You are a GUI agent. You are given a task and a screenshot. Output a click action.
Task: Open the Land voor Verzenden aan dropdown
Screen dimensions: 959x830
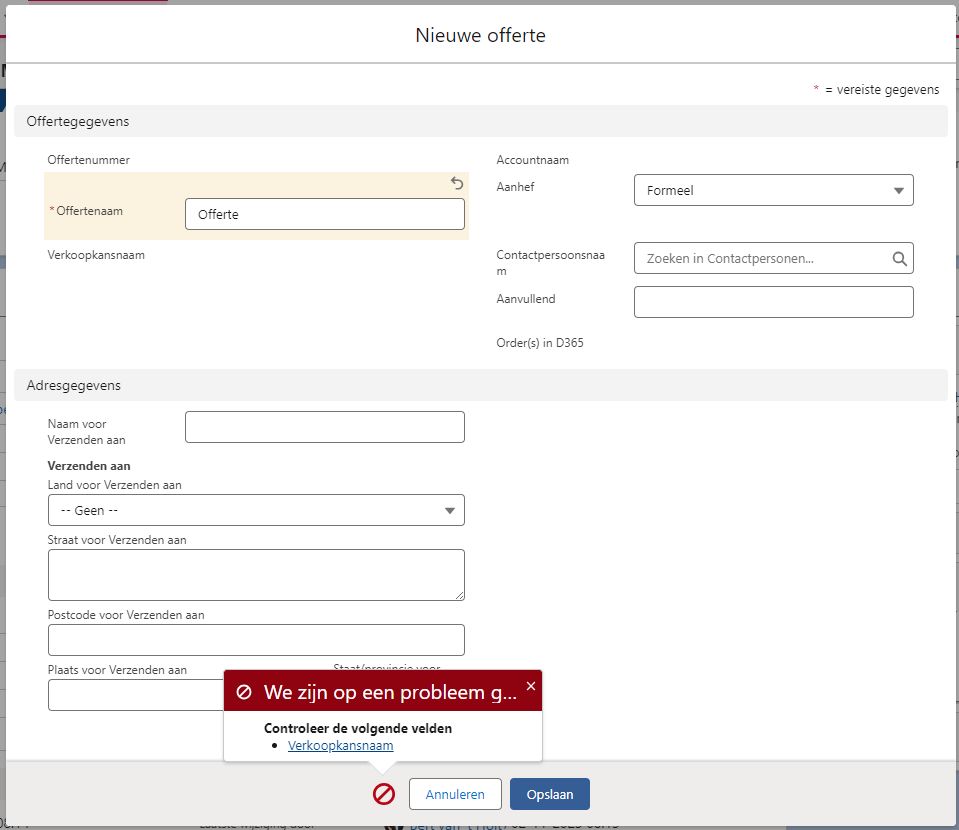[x=256, y=510]
